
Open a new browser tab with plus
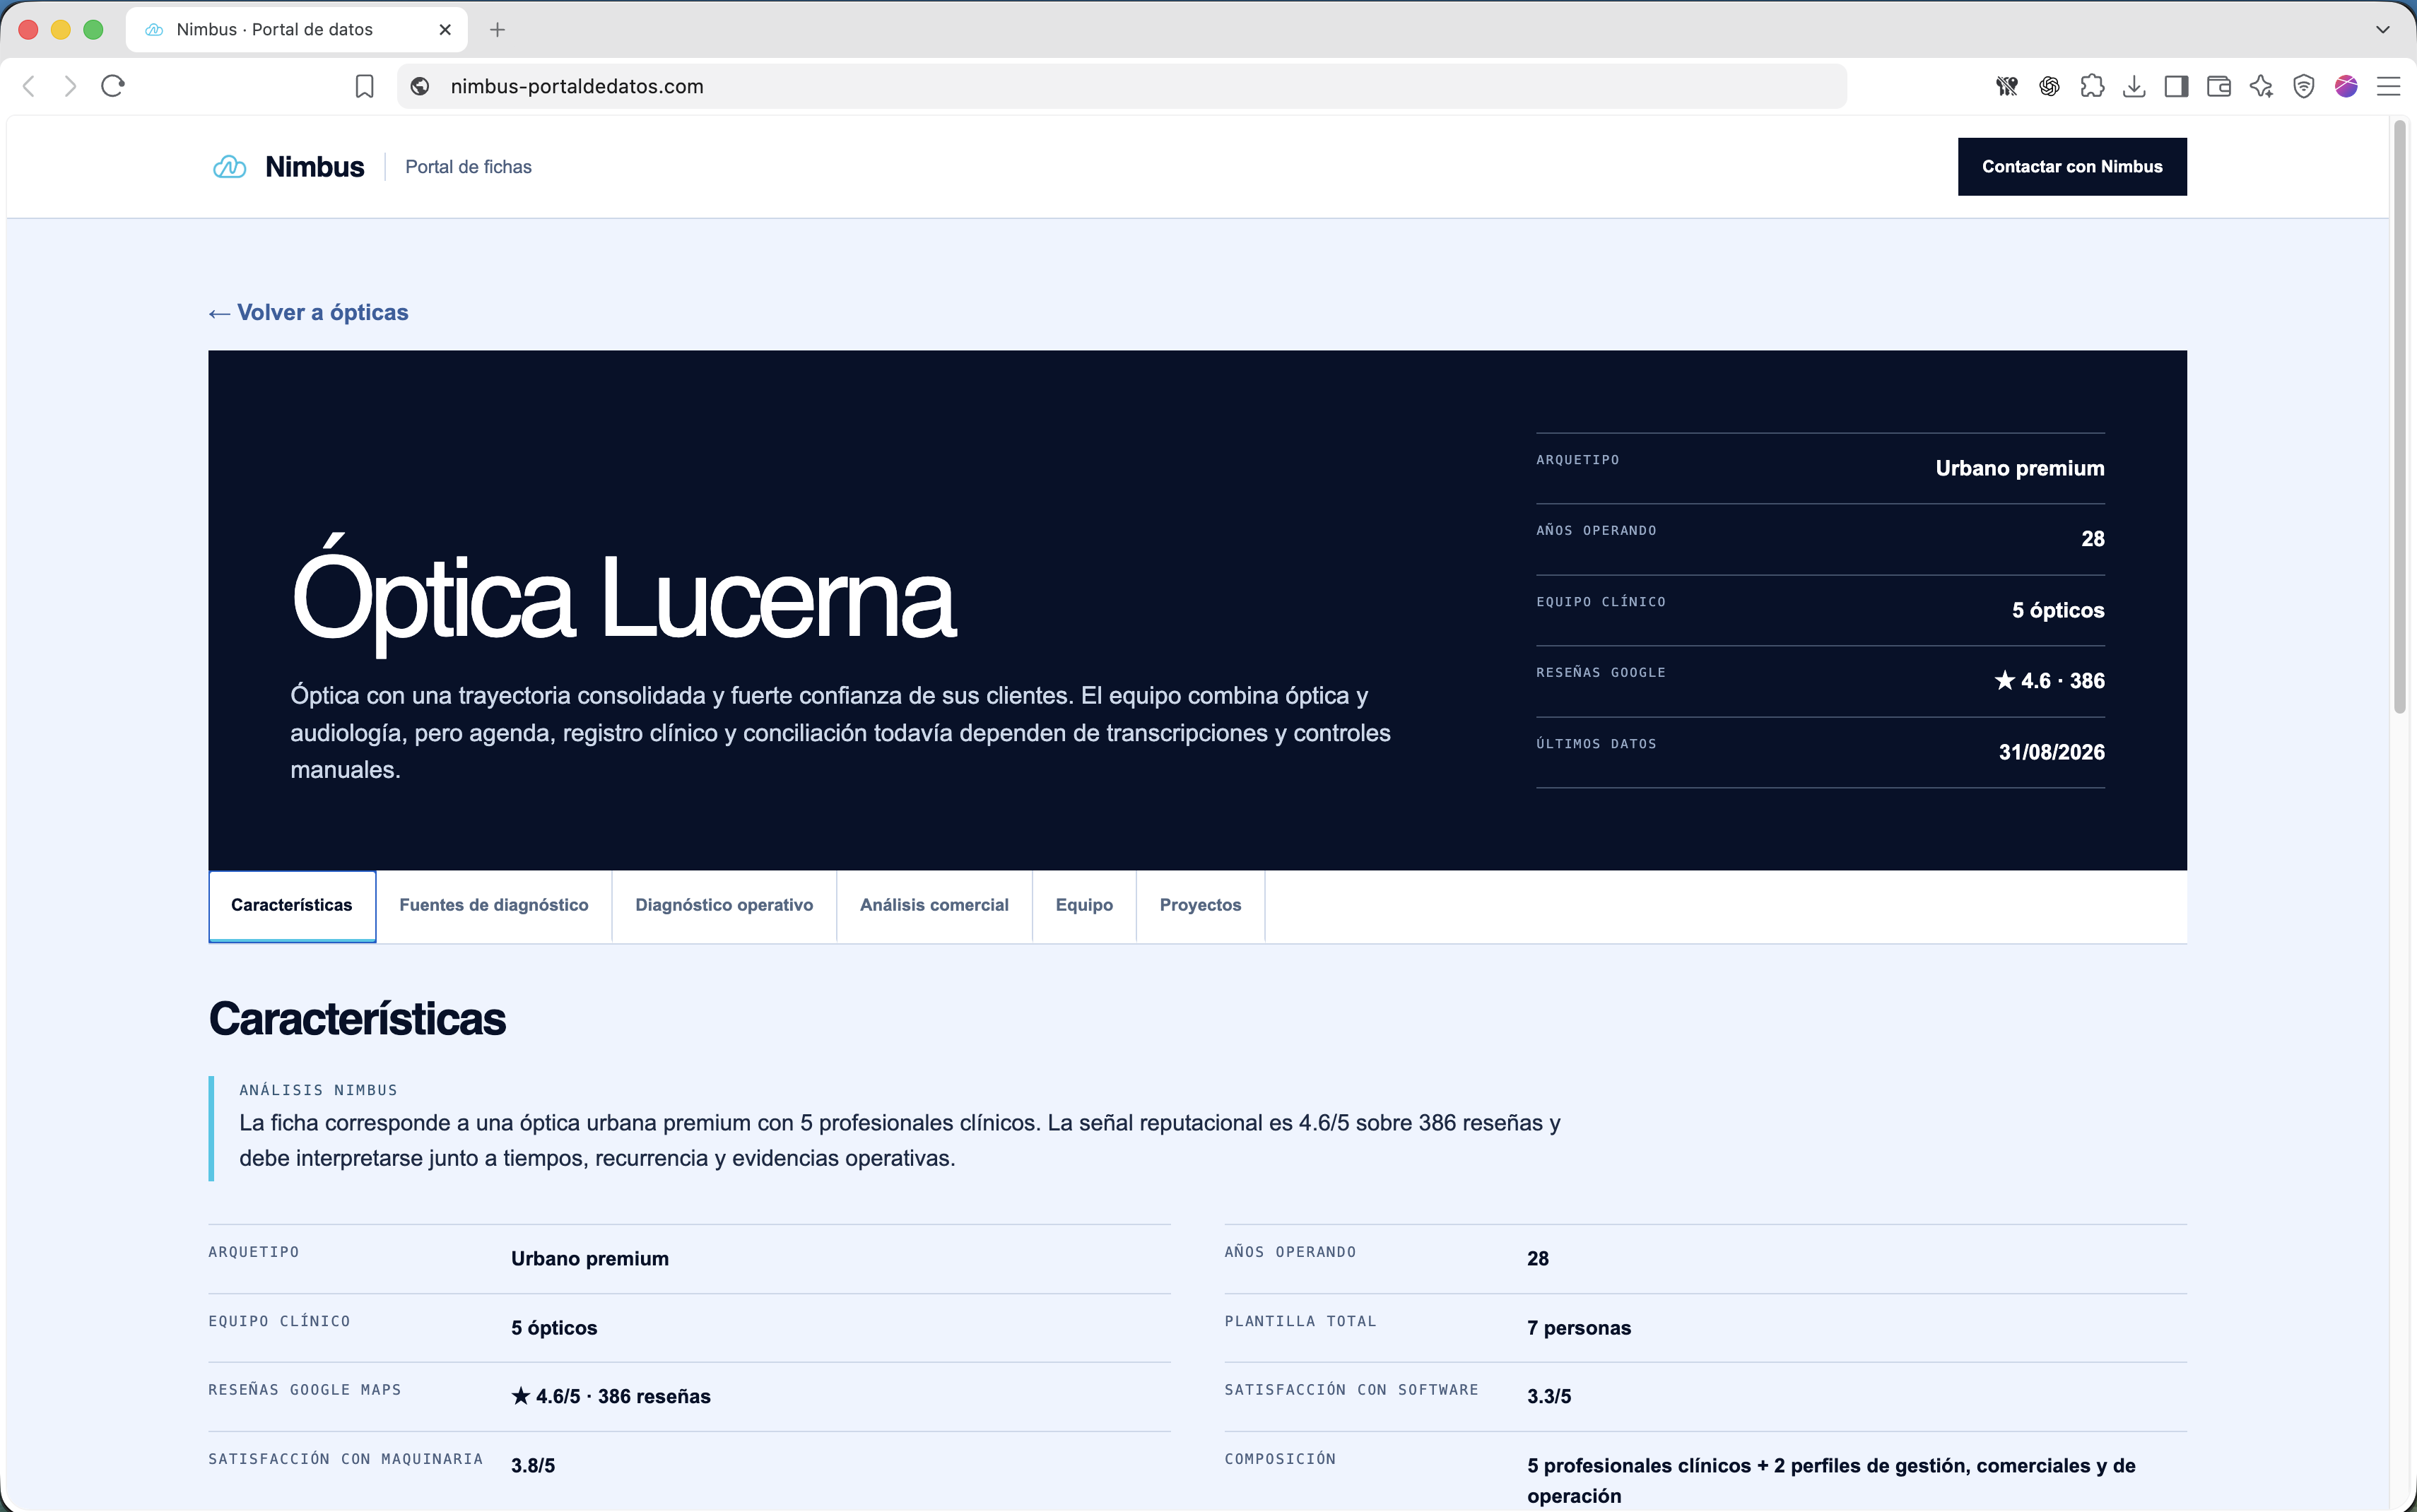[x=497, y=30]
